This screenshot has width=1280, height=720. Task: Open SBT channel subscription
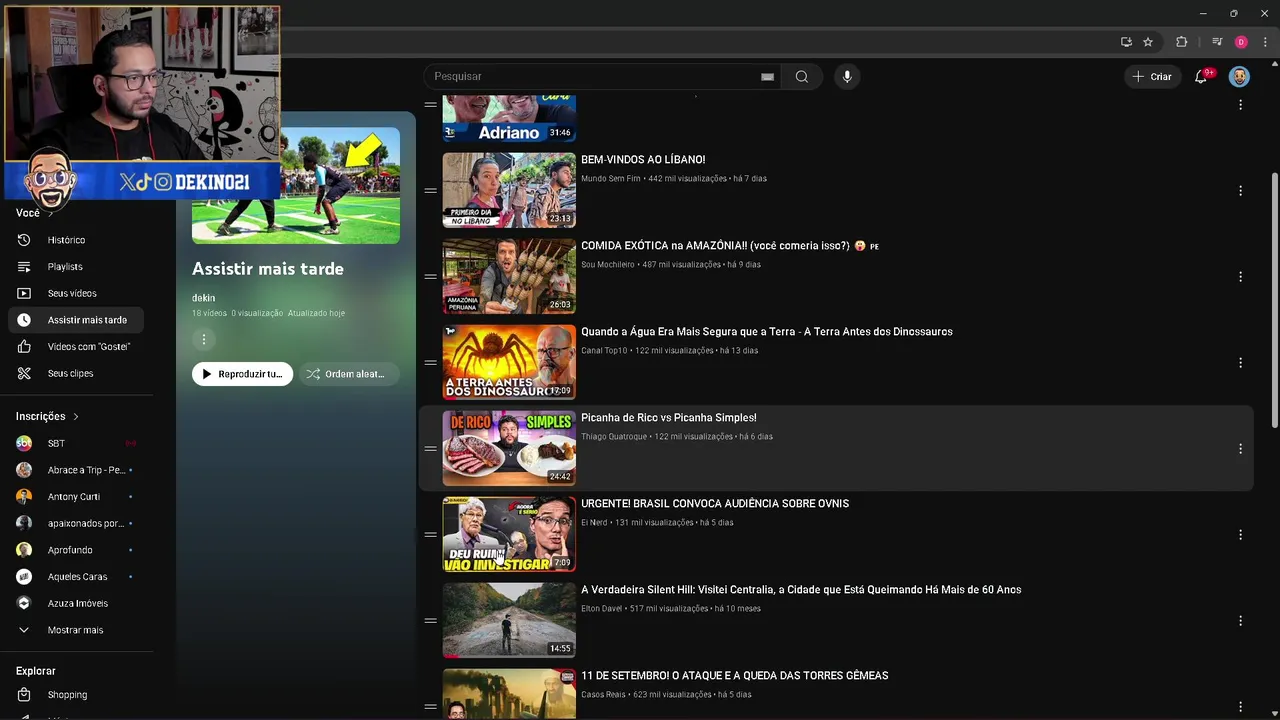(x=78, y=443)
